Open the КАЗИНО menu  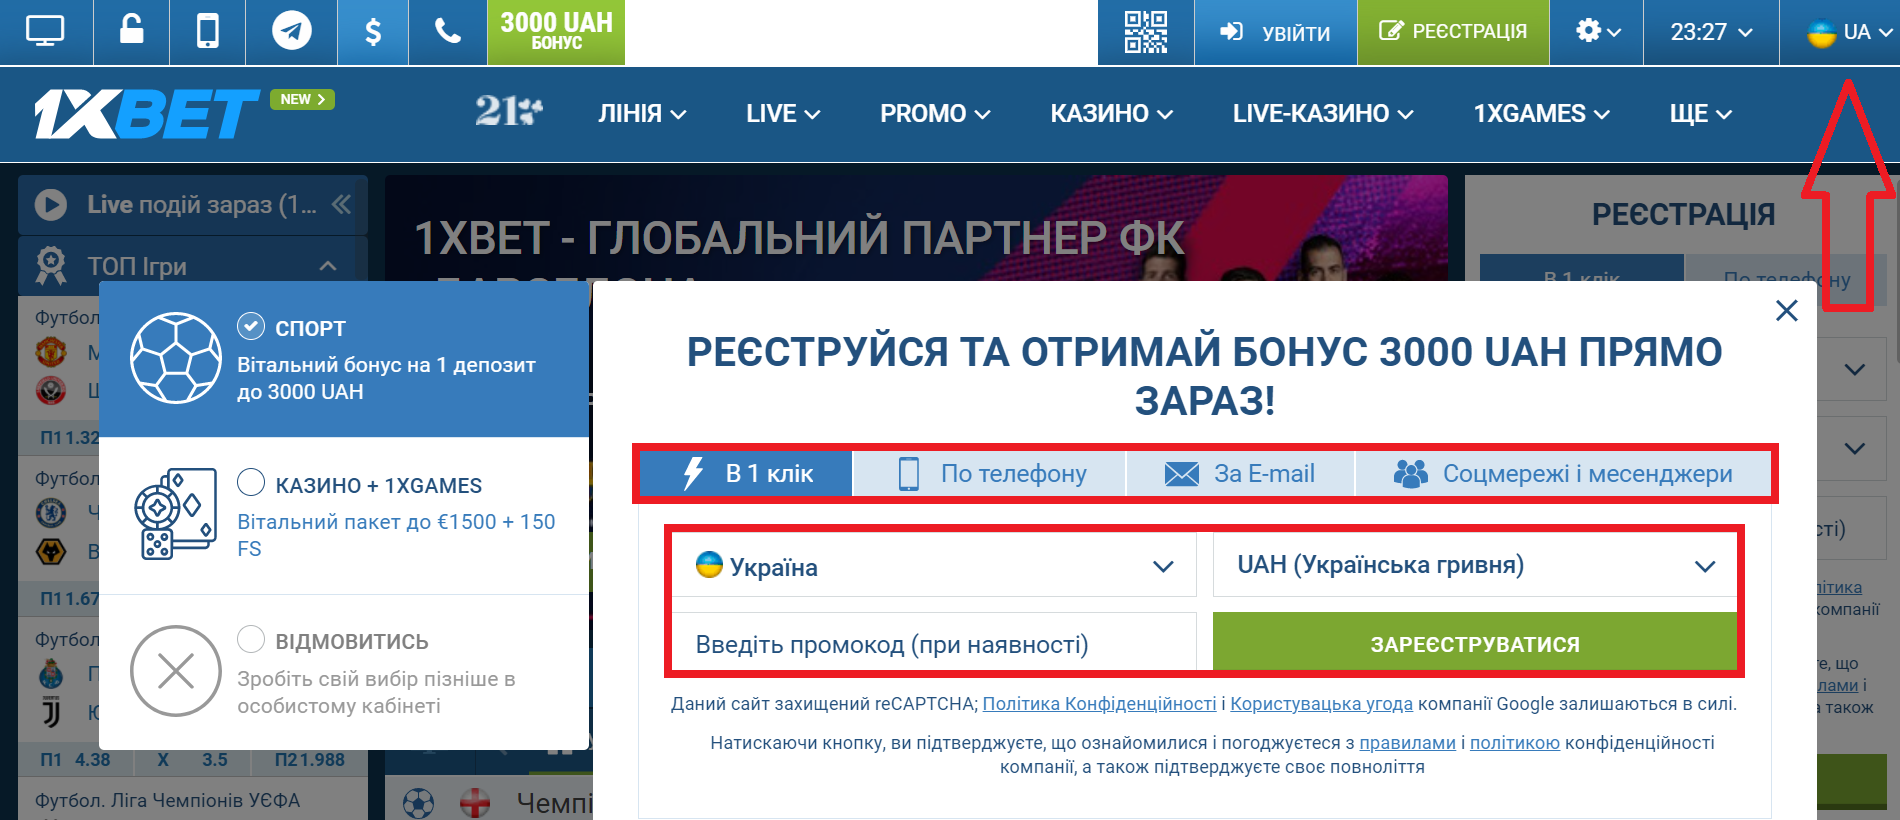pos(1111,114)
